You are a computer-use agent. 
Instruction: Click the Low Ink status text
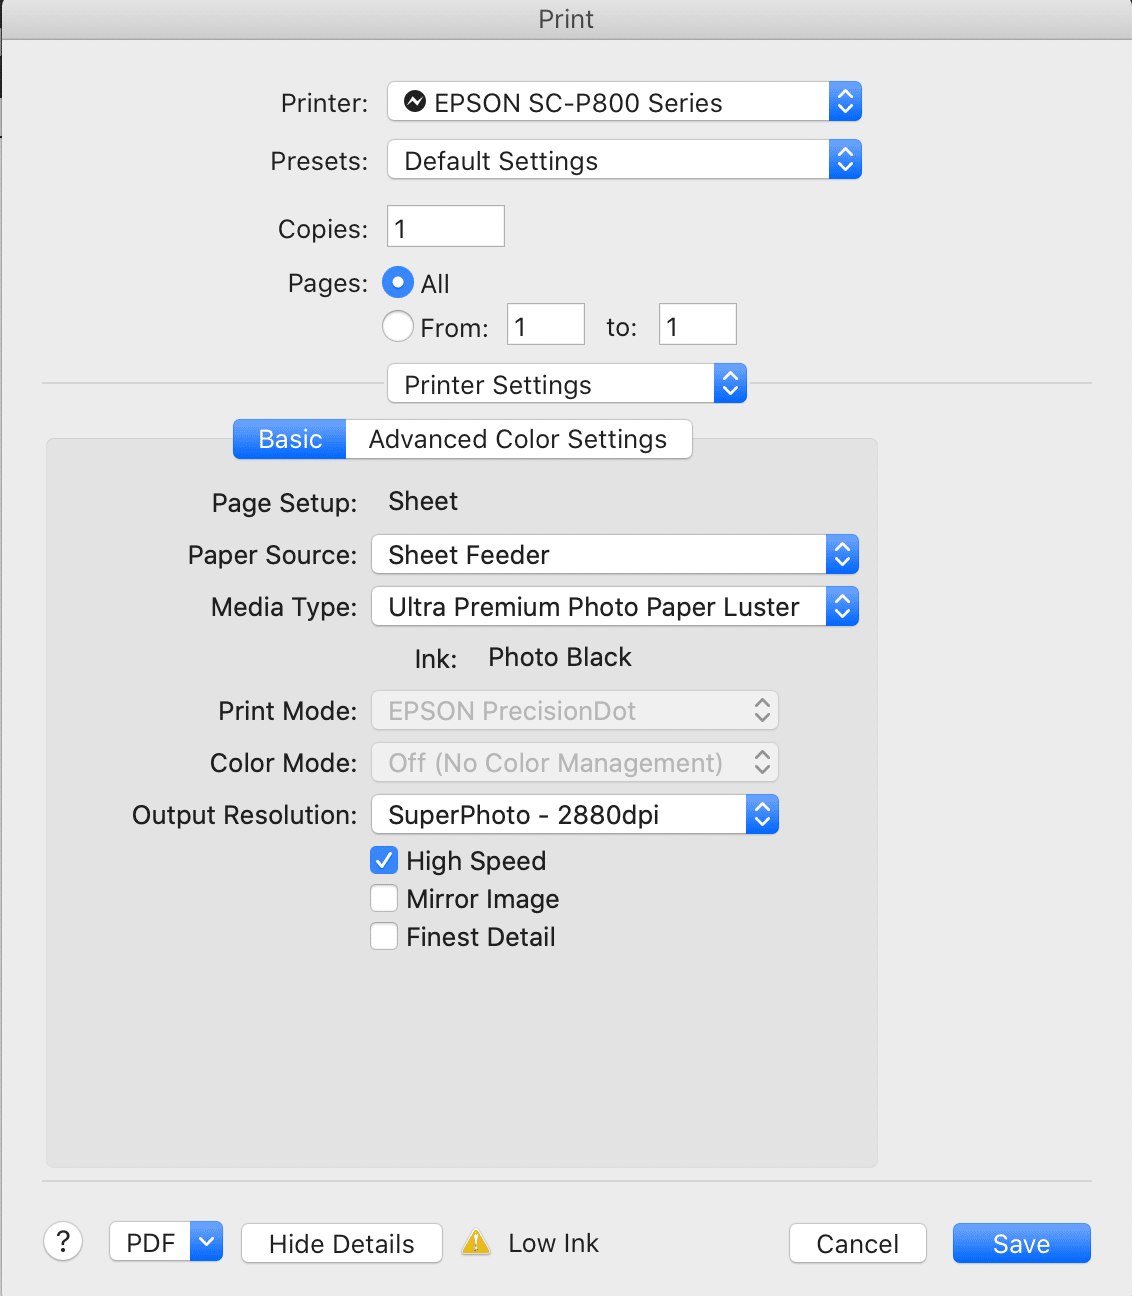553,1243
